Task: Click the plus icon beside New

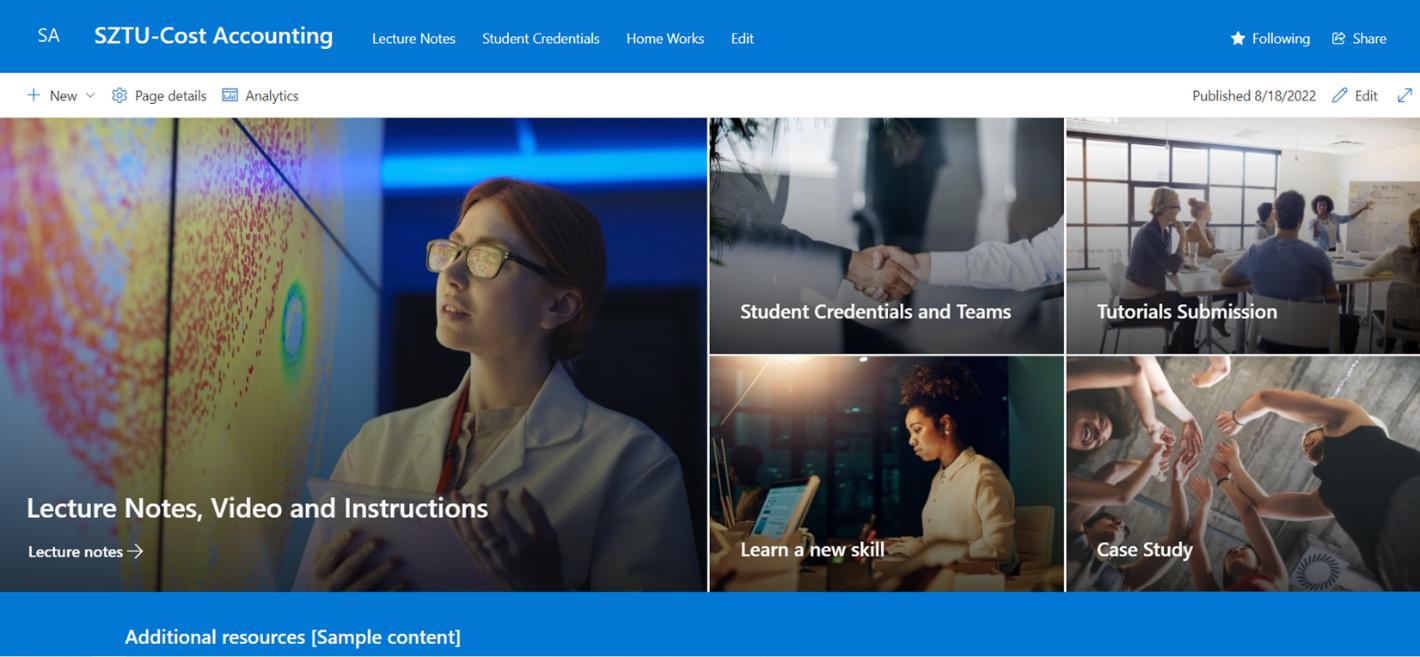Action: point(33,95)
